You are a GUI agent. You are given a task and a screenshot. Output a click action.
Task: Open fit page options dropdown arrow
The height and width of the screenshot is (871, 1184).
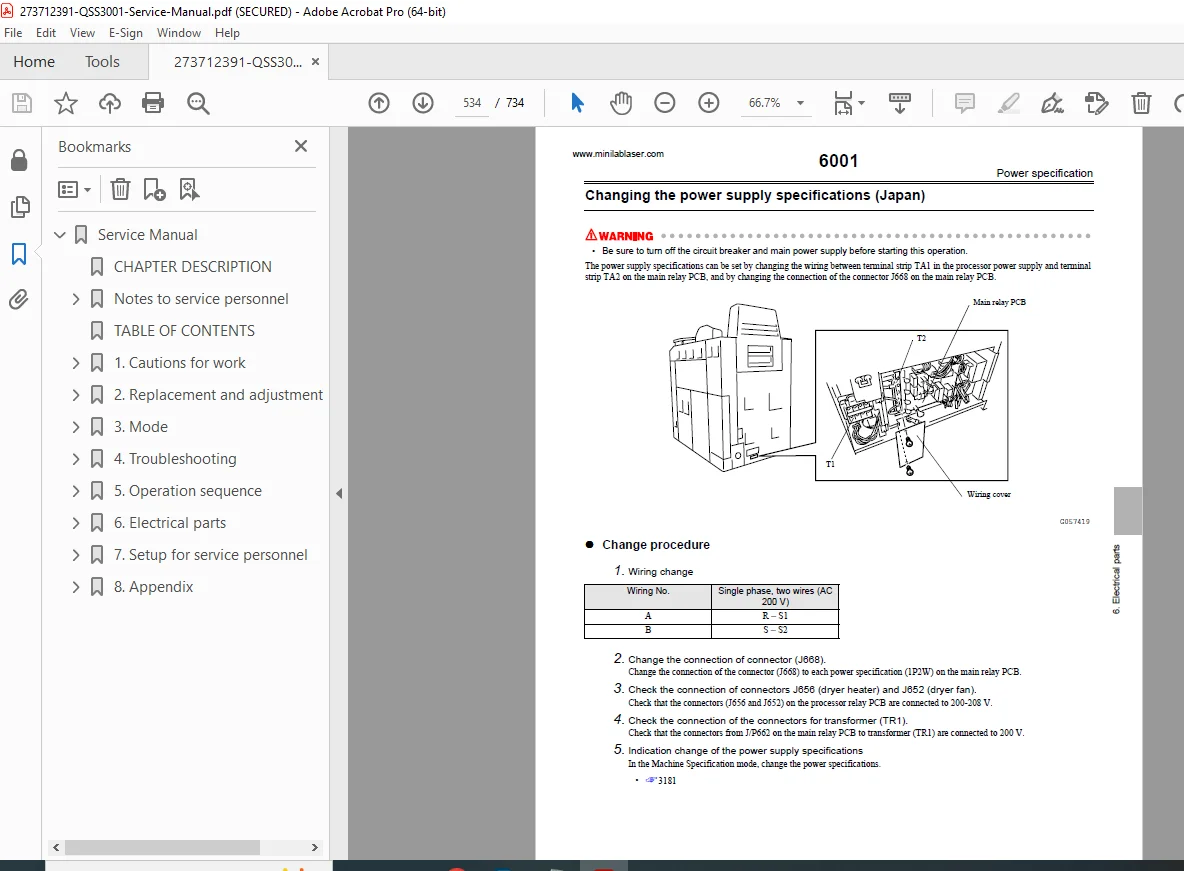862,103
